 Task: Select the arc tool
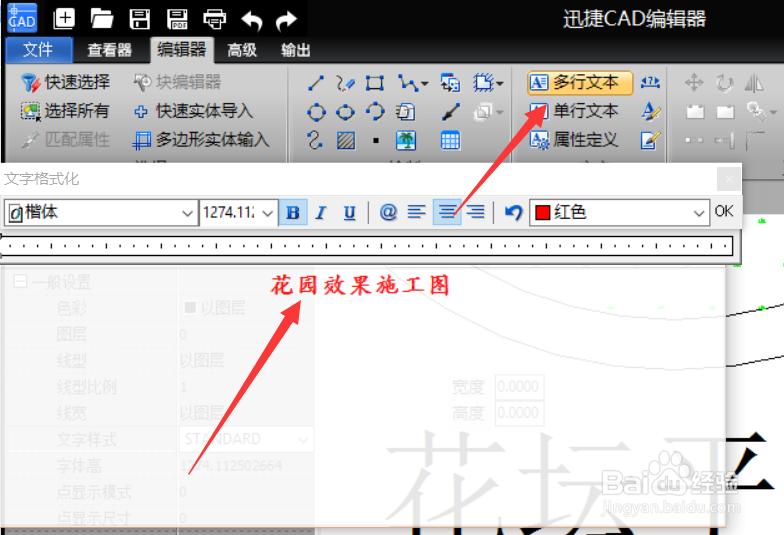(x=375, y=112)
